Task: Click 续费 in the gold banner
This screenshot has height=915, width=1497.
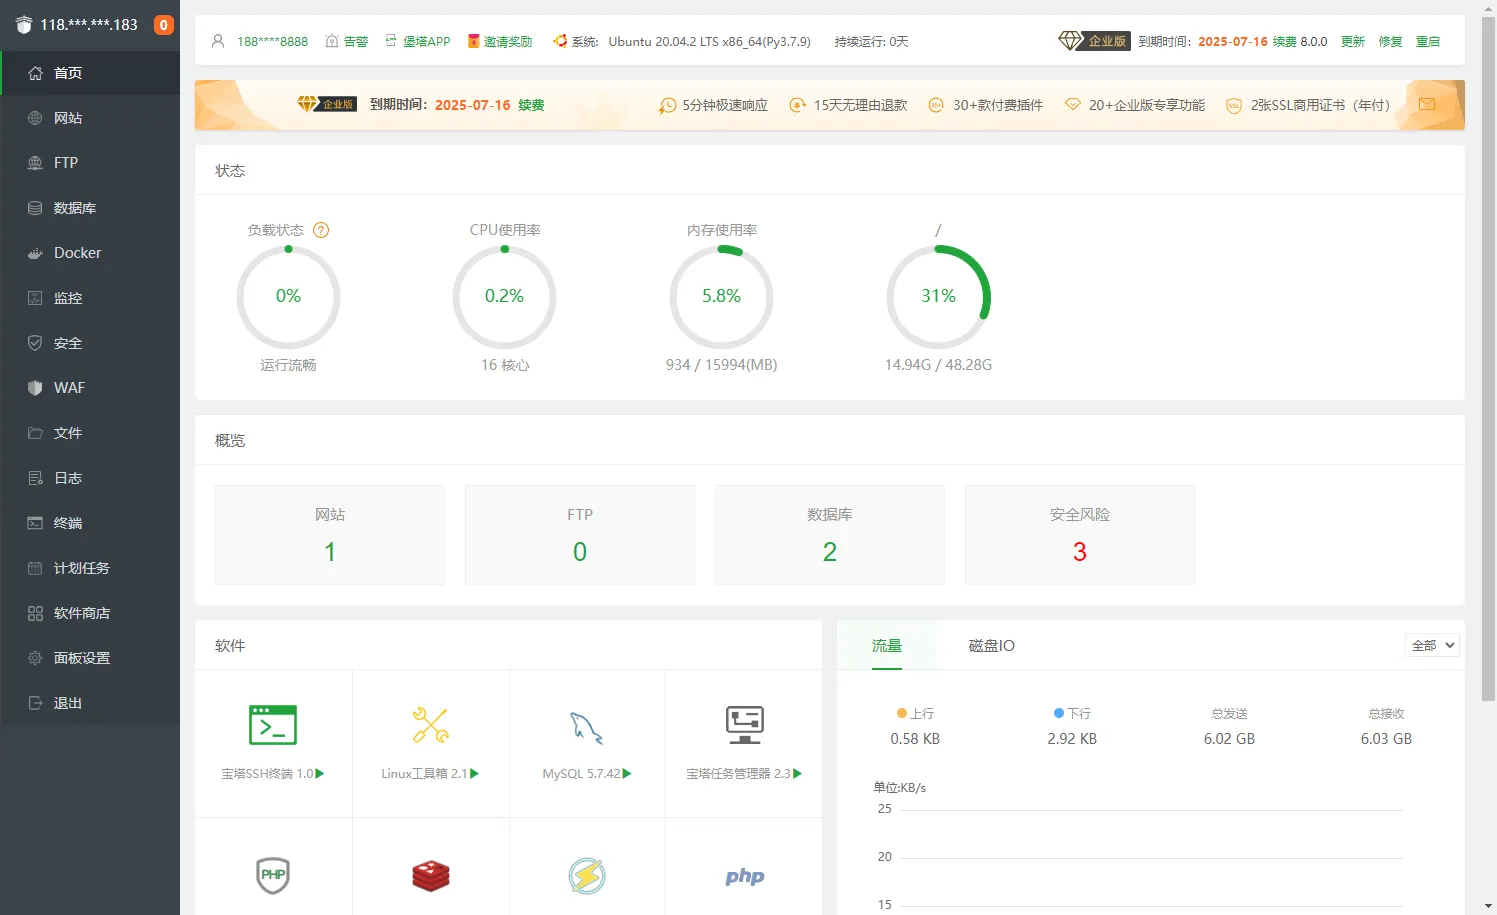Action: pos(531,105)
